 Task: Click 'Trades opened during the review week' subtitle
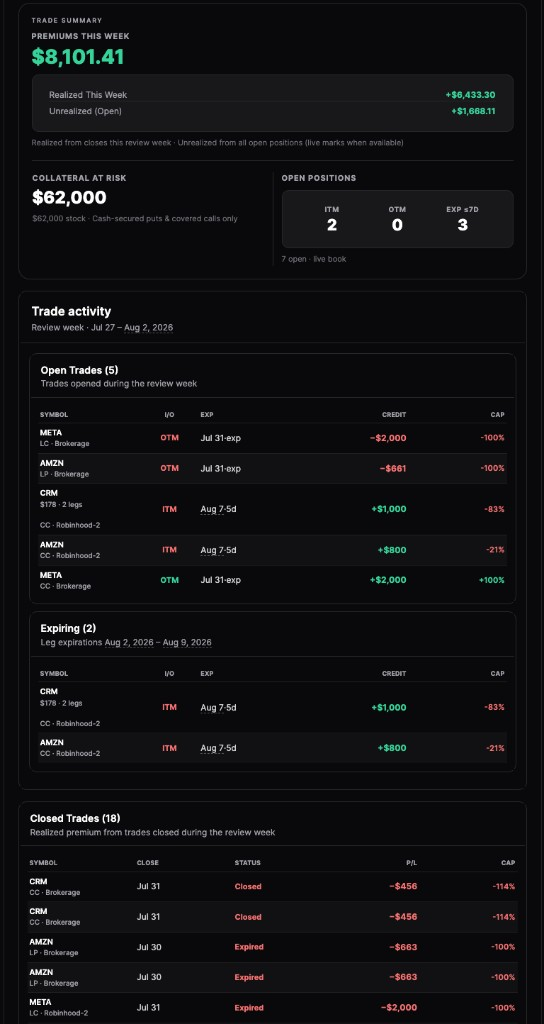click(x=119, y=383)
